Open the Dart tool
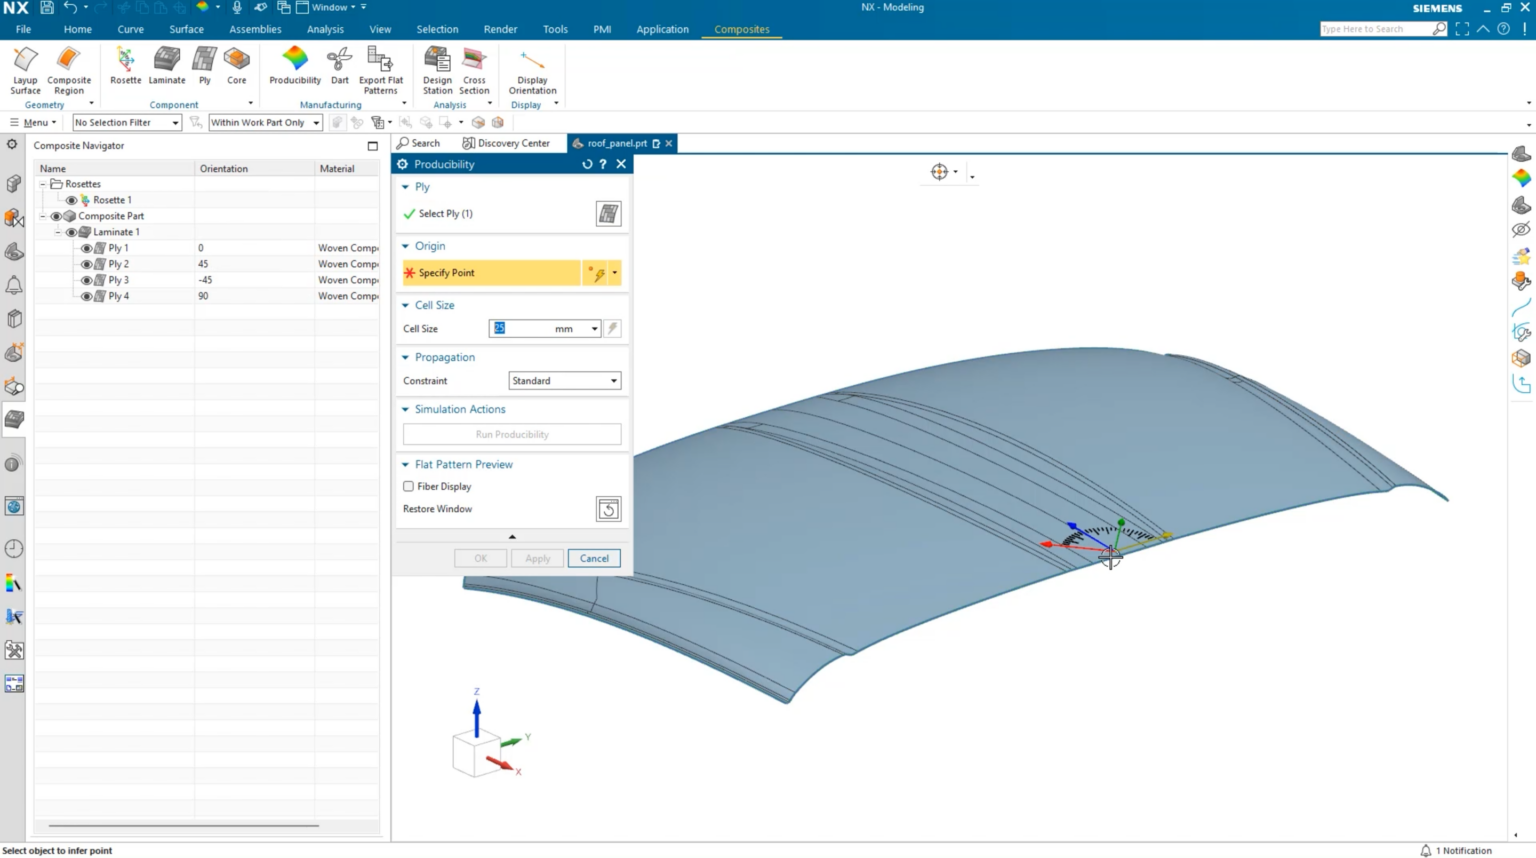 (x=339, y=68)
